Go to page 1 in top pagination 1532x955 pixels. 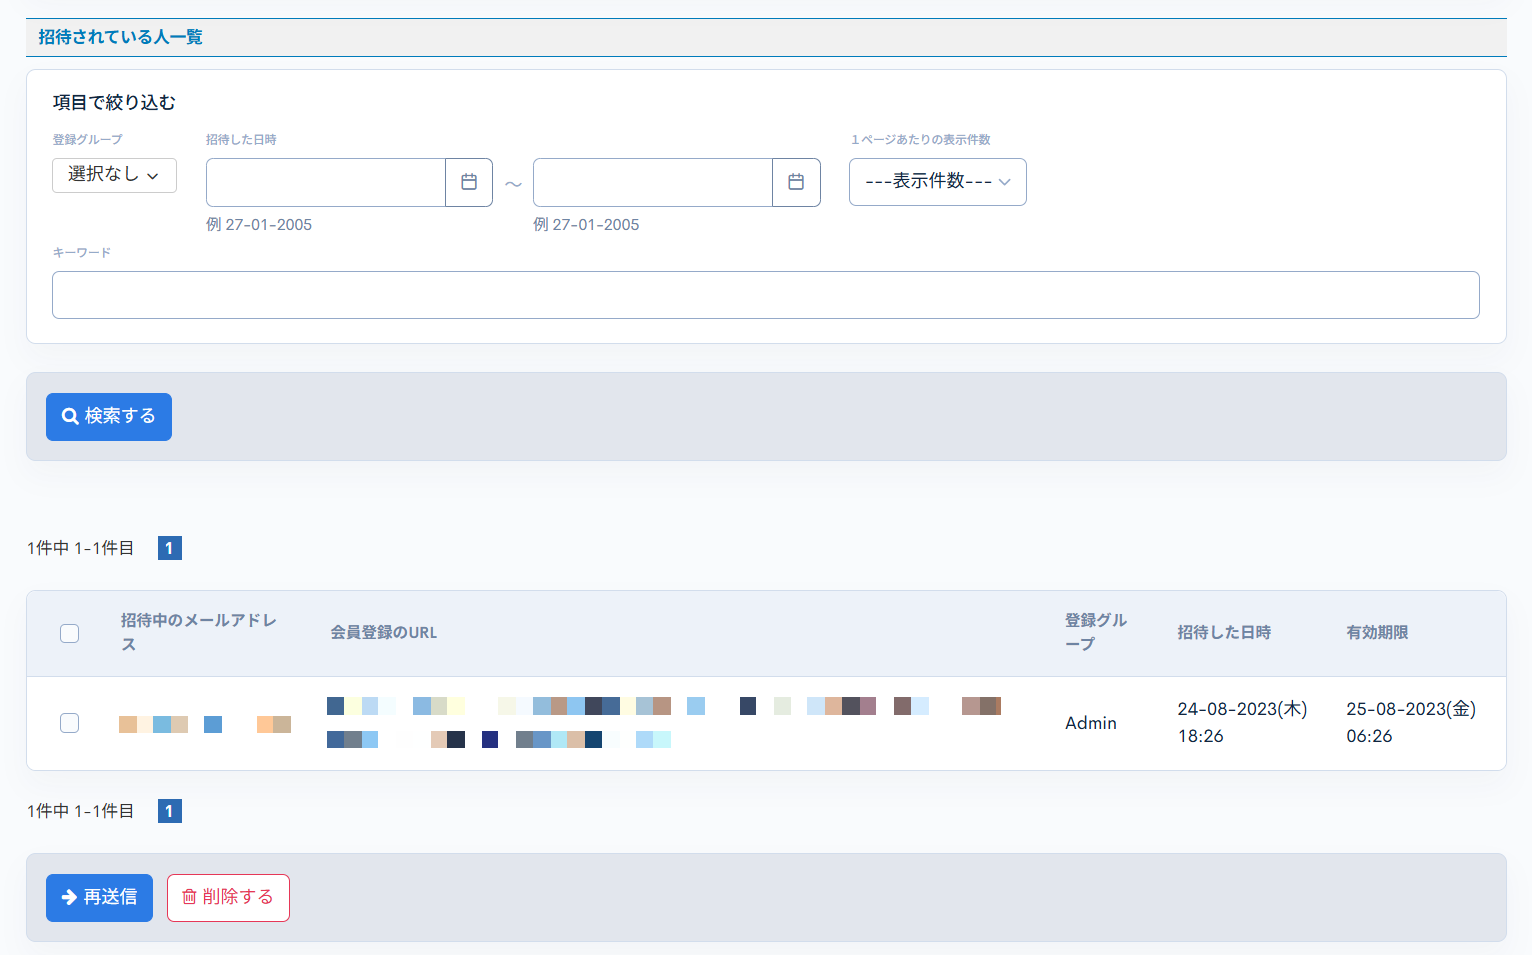pos(170,548)
